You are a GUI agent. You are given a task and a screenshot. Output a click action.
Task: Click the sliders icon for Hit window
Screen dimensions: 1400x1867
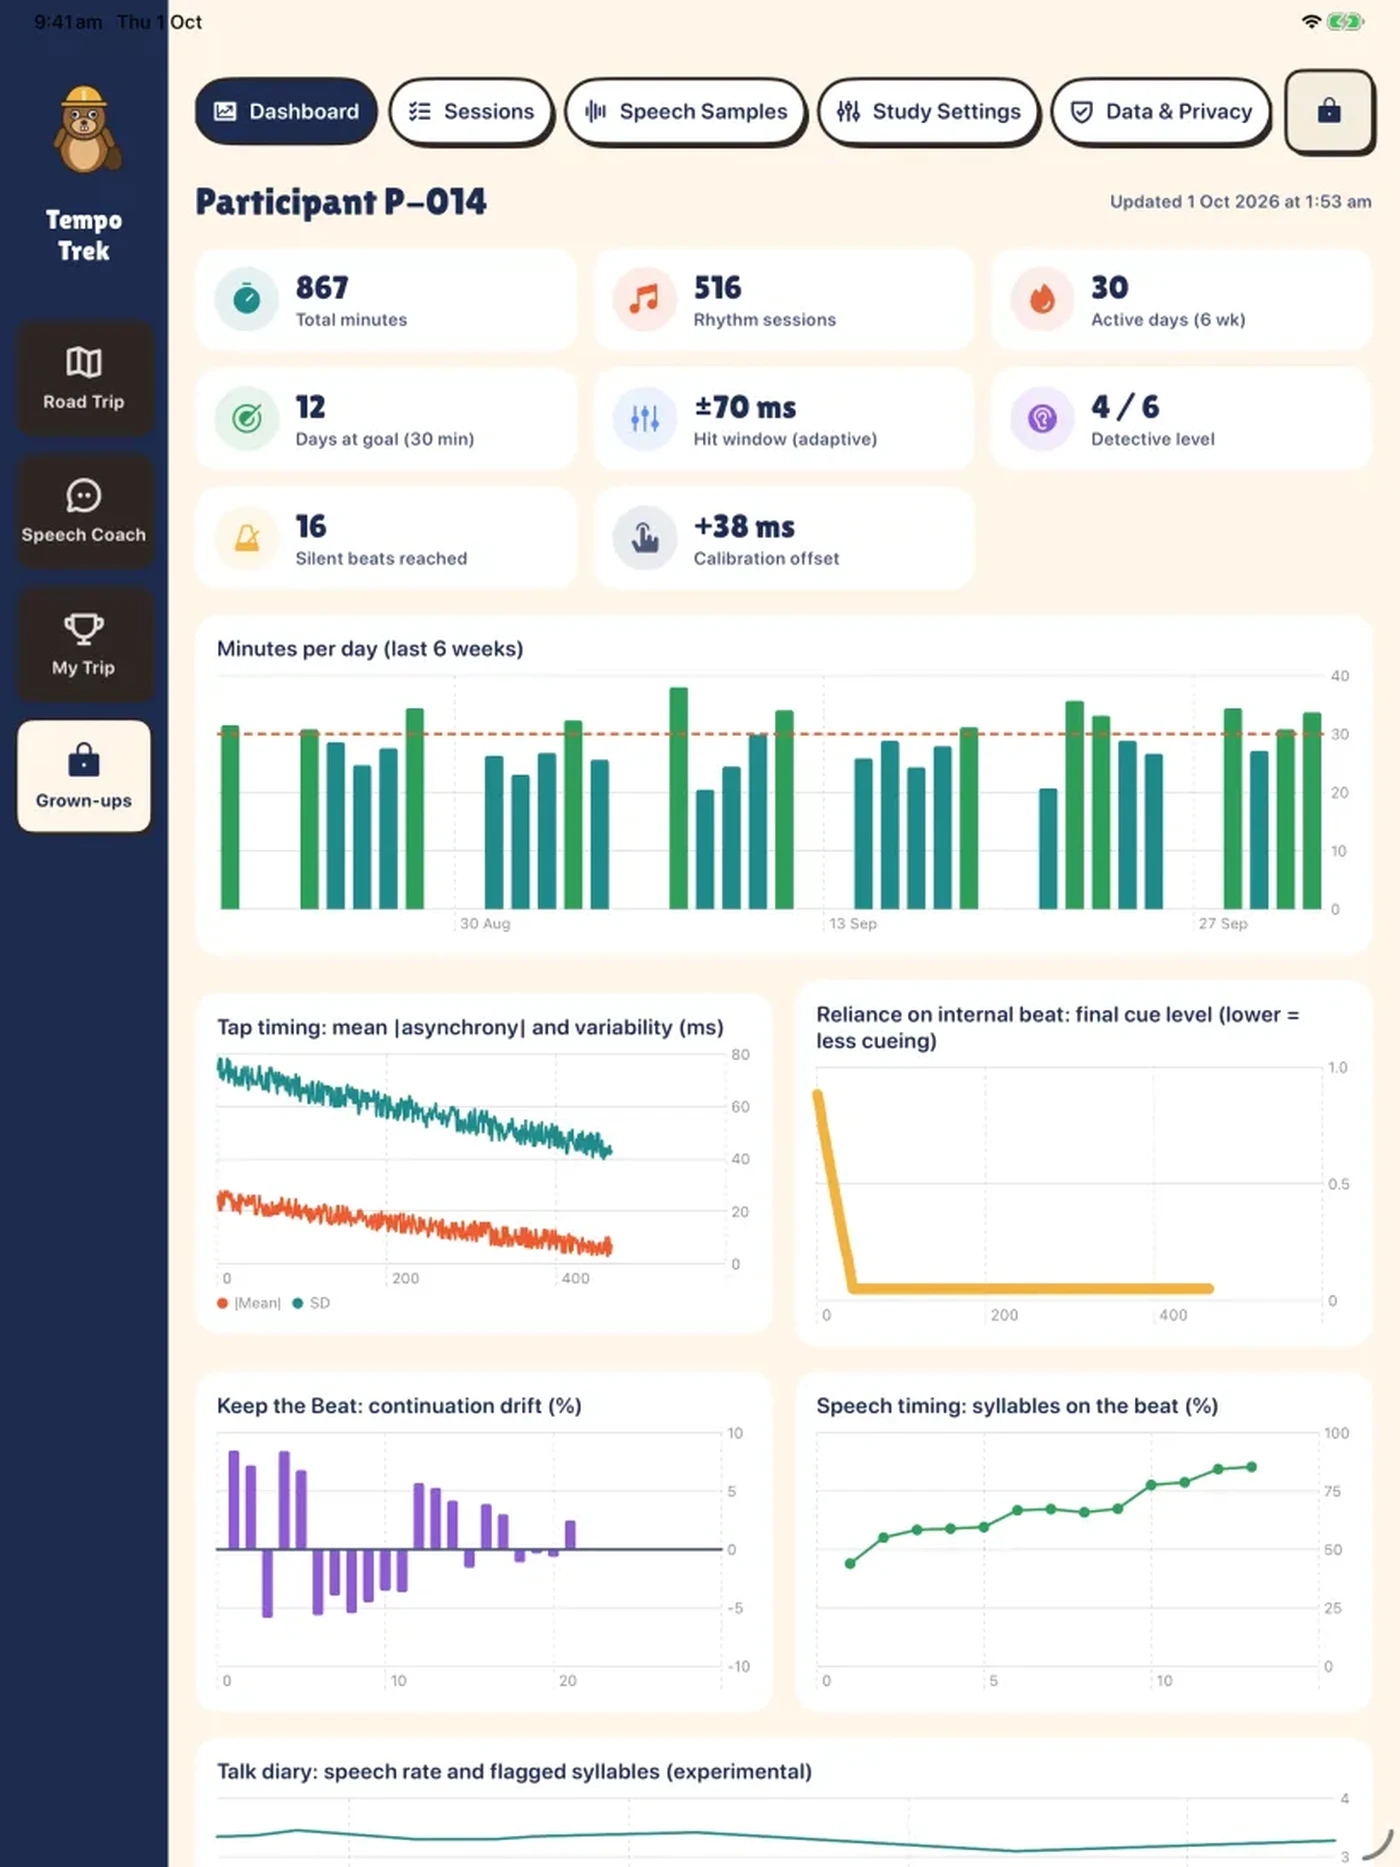(645, 418)
